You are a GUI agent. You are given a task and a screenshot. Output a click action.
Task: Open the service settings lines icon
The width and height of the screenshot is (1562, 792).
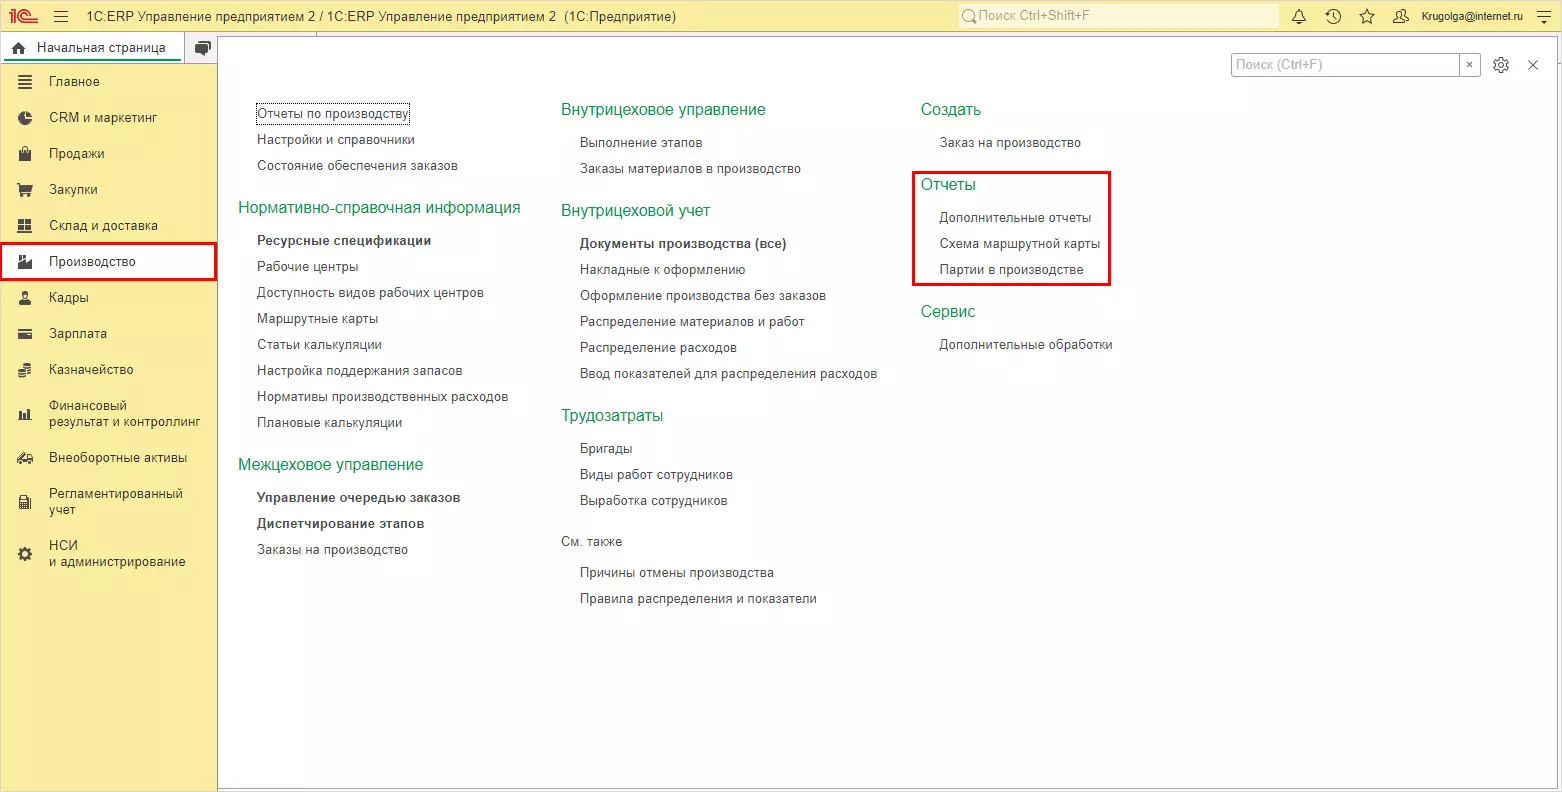pos(1543,16)
